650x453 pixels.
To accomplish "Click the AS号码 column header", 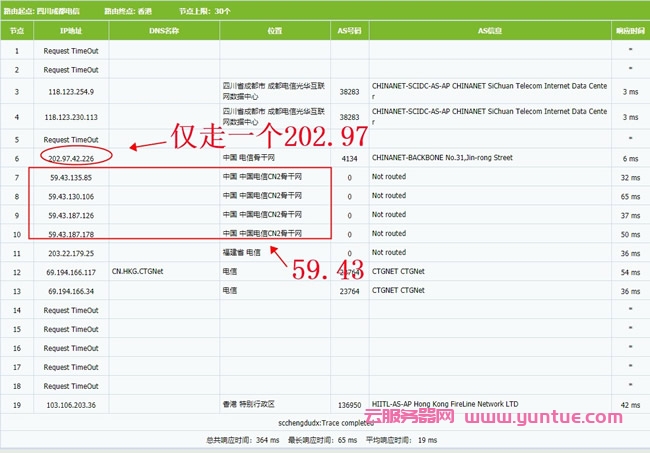I will coord(349,31).
